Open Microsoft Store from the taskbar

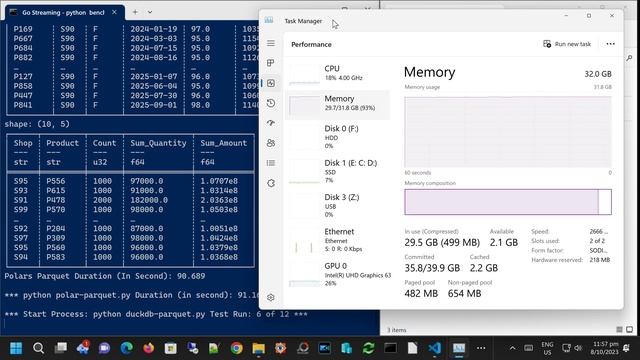(x=171, y=348)
